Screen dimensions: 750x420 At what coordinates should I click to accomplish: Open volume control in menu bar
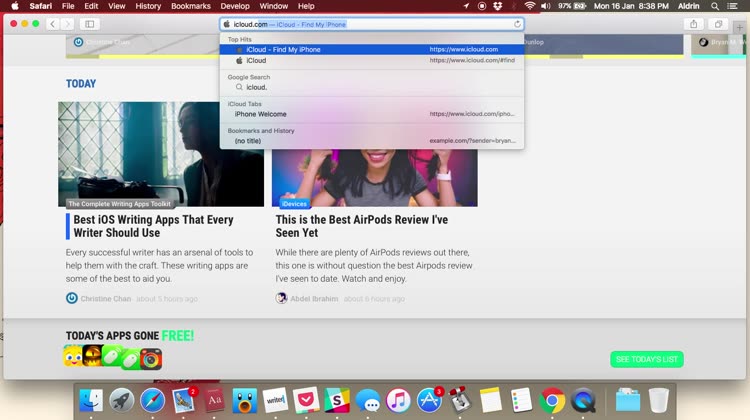545,6
